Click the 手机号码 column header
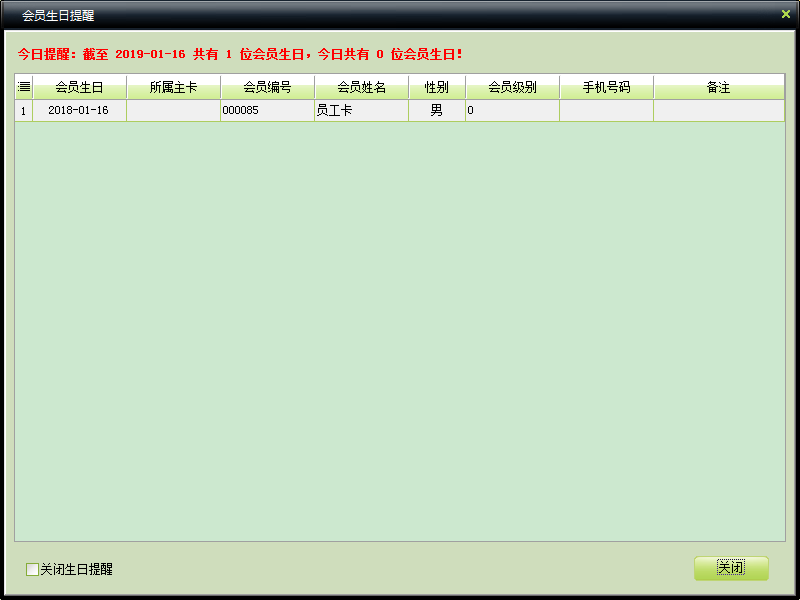This screenshot has width=800, height=600. click(606, 87)
